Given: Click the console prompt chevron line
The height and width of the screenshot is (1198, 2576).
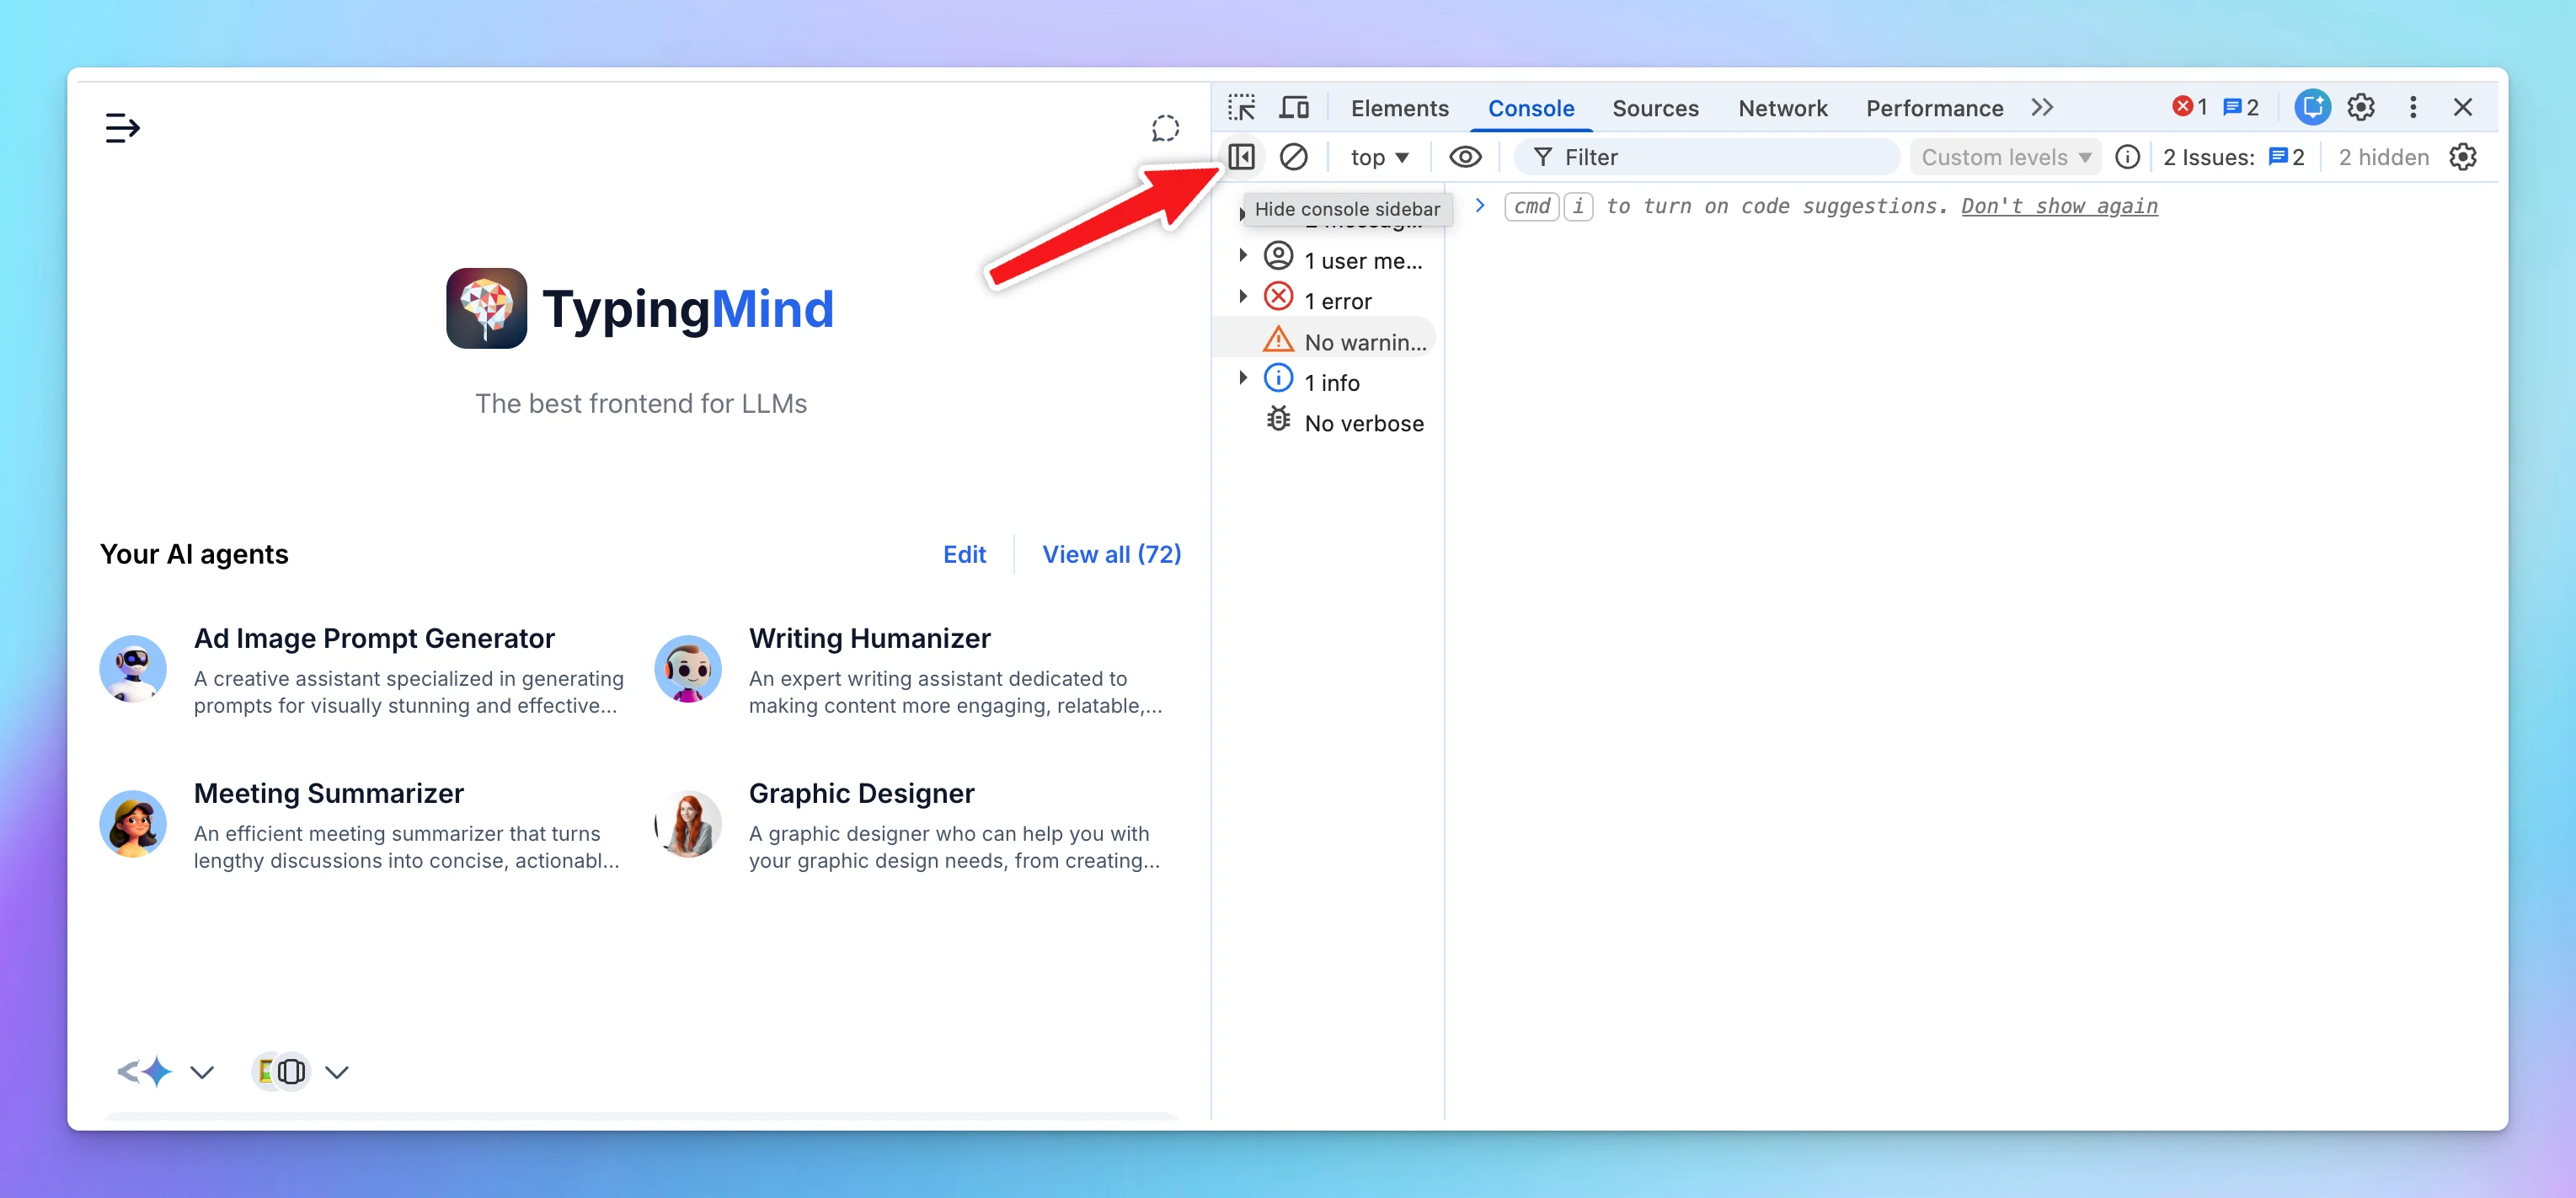Looking at the screenshot, I should (x=1480, y=206).
